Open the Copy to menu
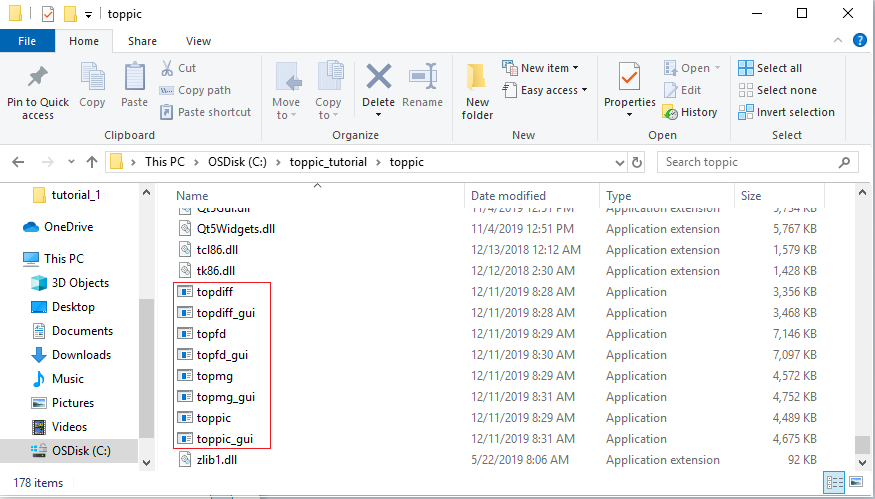 328,90
